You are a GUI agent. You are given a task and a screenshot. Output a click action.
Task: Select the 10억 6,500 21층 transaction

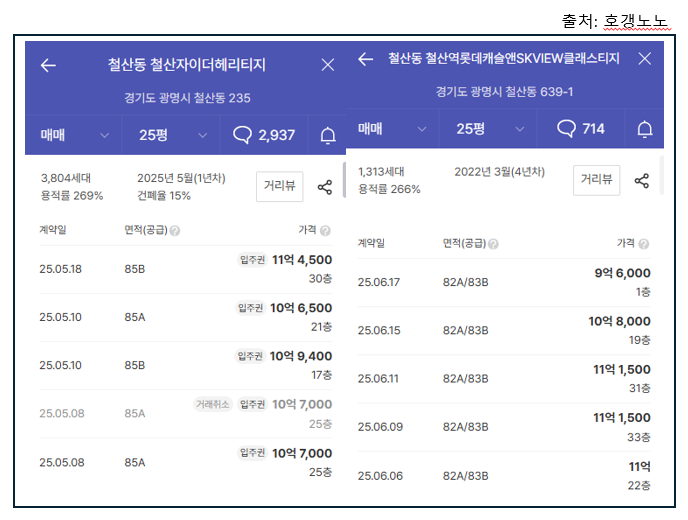click(x=185, y=318)
